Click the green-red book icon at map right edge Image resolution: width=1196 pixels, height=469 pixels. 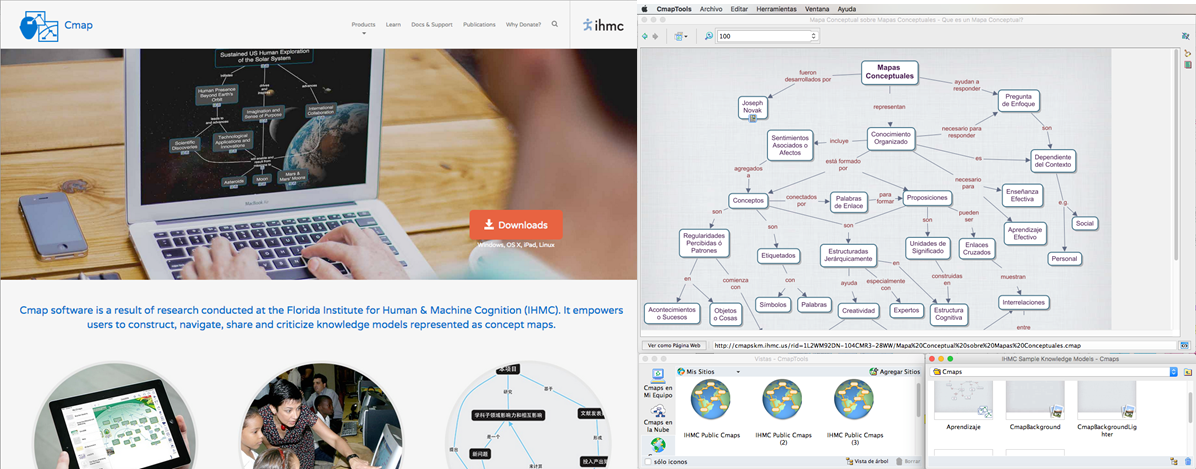[x=1188, y=66]
